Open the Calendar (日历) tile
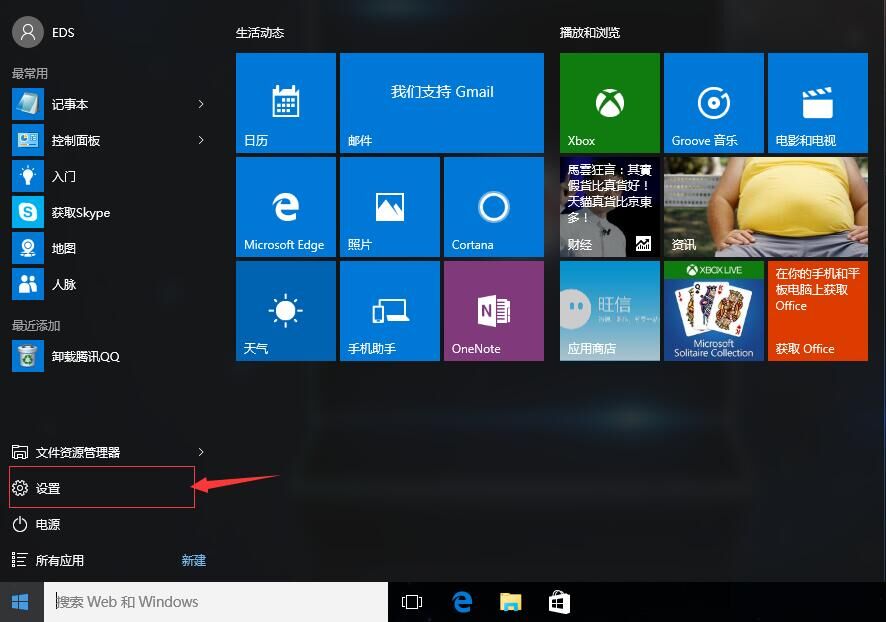 (x=286, y=103)
